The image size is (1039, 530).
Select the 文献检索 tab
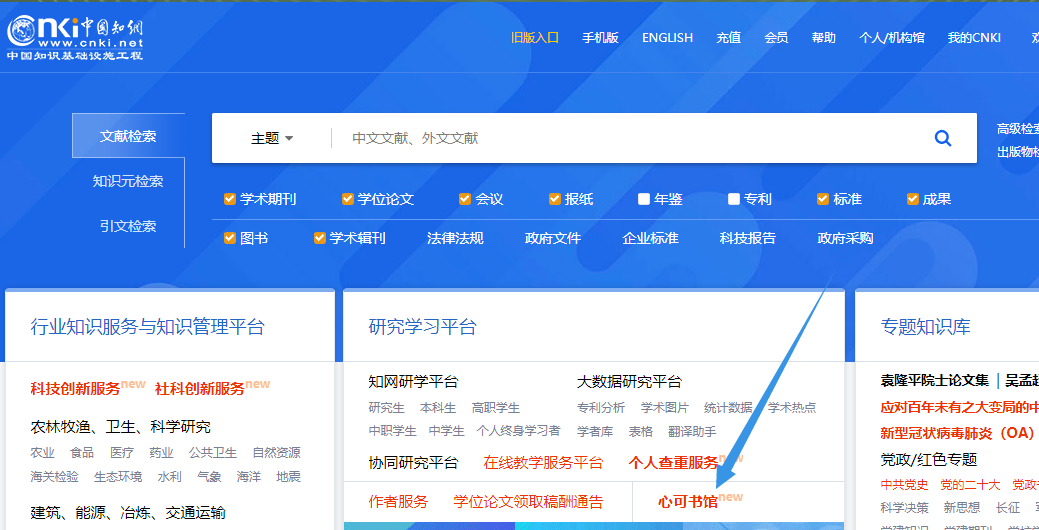129,136
